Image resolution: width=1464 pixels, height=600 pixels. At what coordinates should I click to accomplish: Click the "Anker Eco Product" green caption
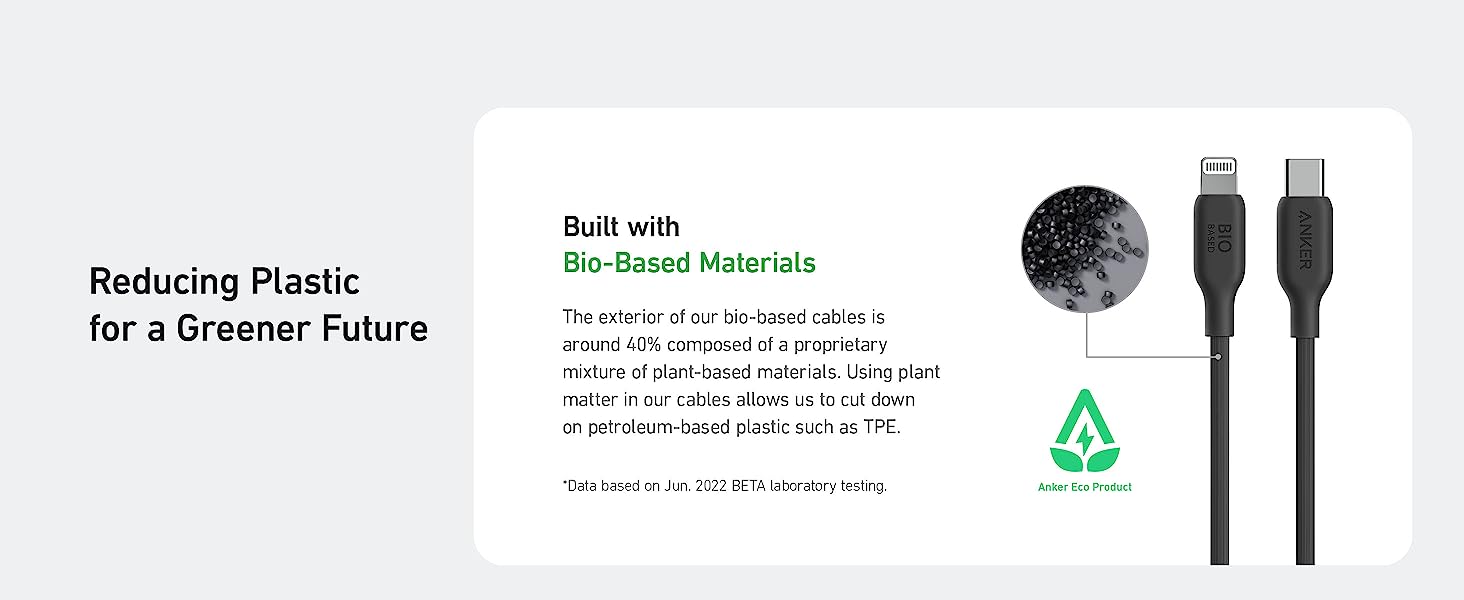[x=1085, y=487]
